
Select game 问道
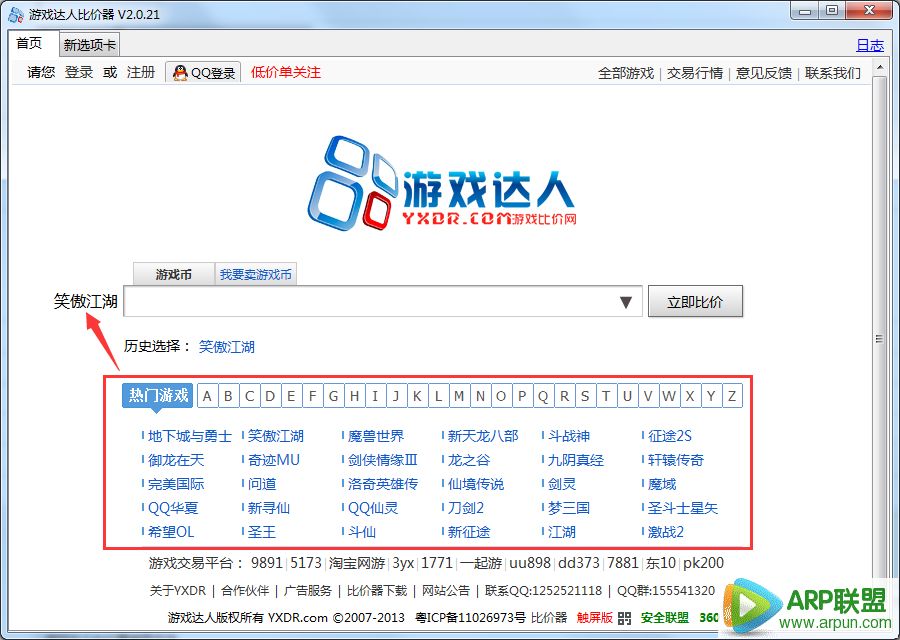pyautogui.click(x=262, y=484)
